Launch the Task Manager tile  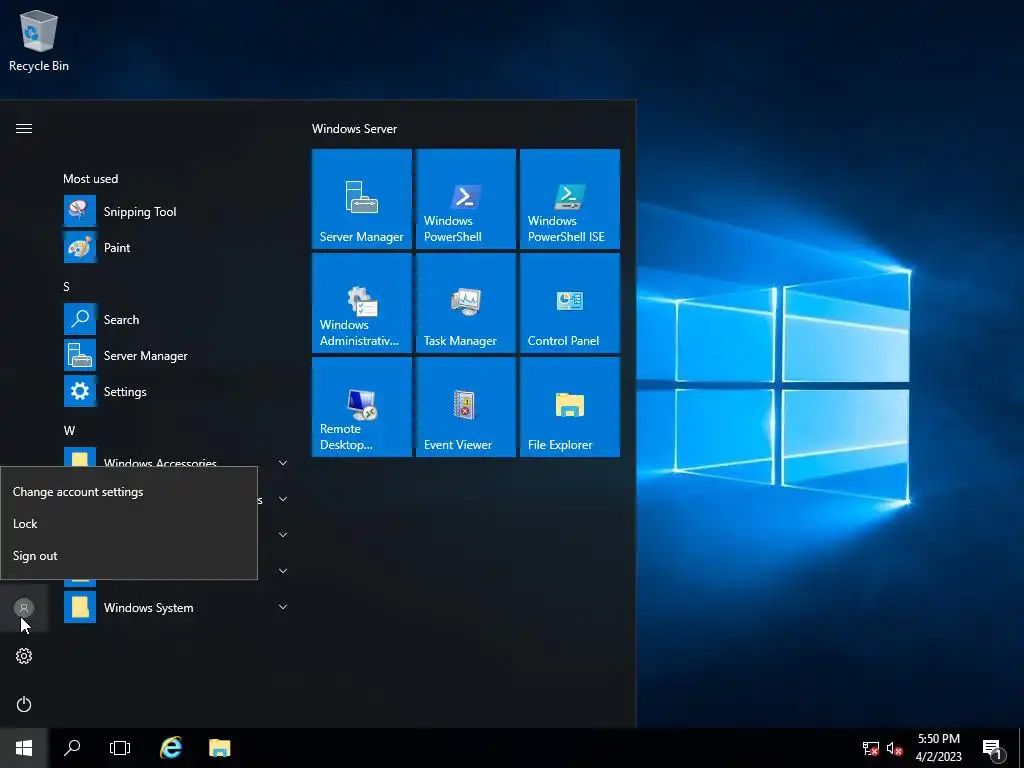coord(466,303)
